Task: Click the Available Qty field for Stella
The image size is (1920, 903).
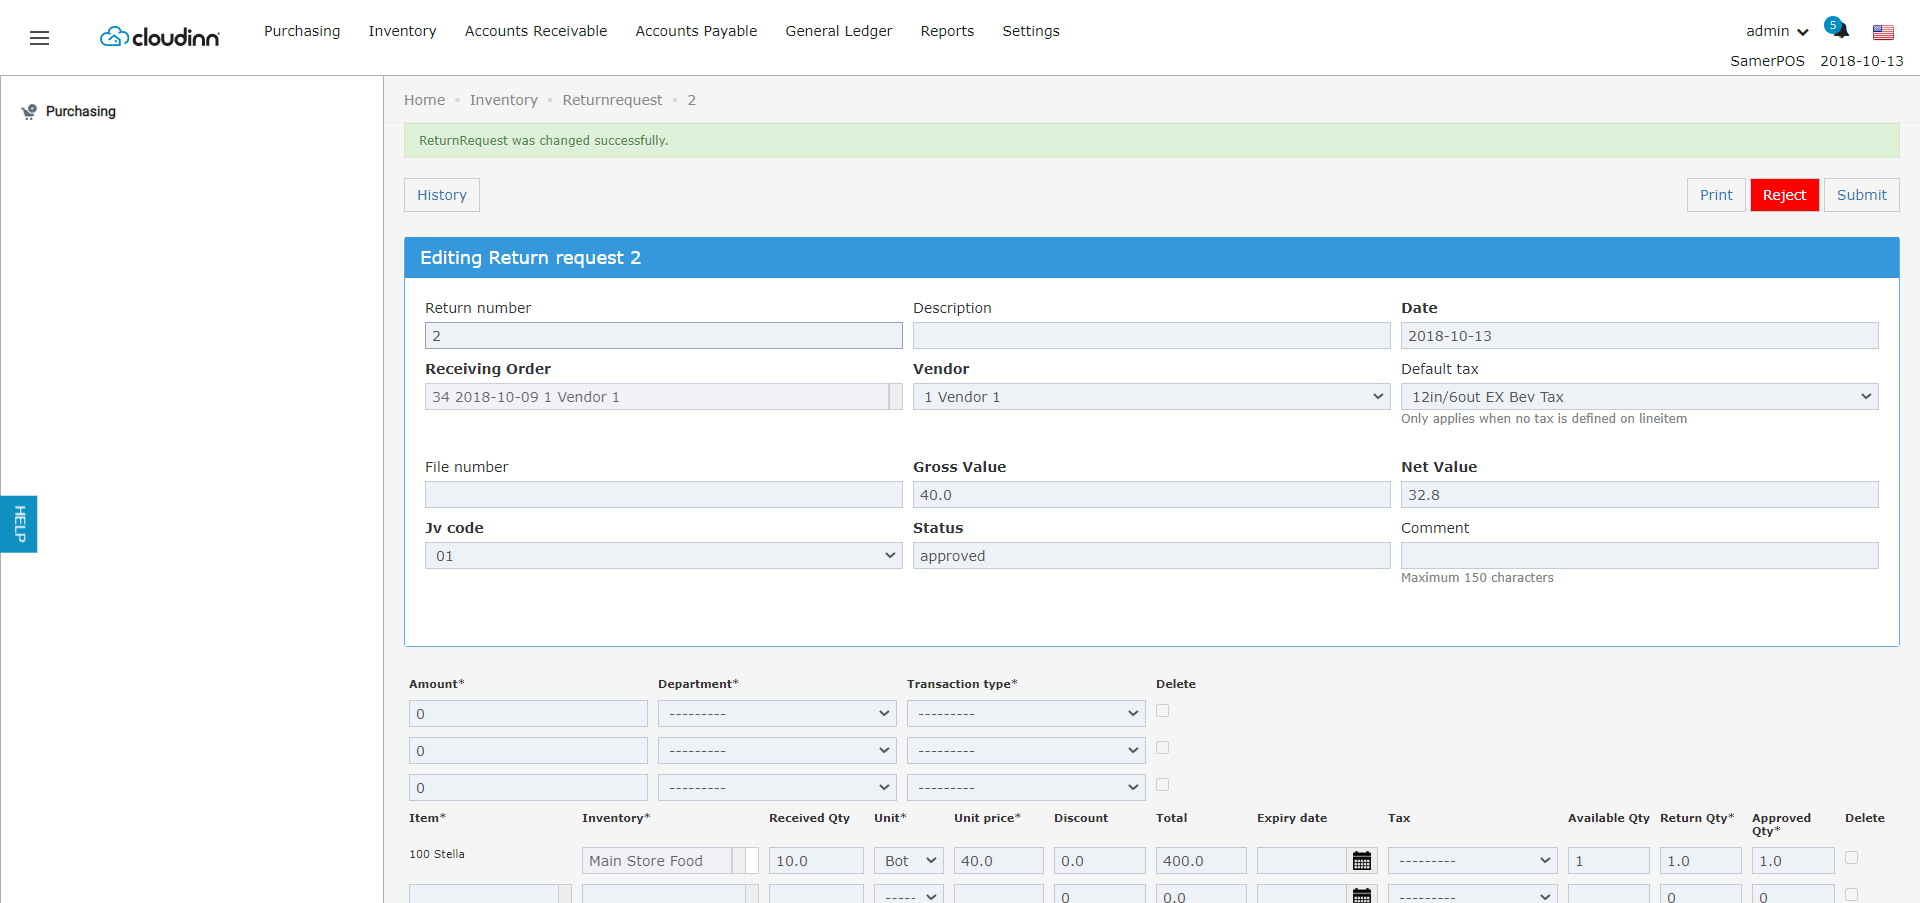Action: [1608, 861]
